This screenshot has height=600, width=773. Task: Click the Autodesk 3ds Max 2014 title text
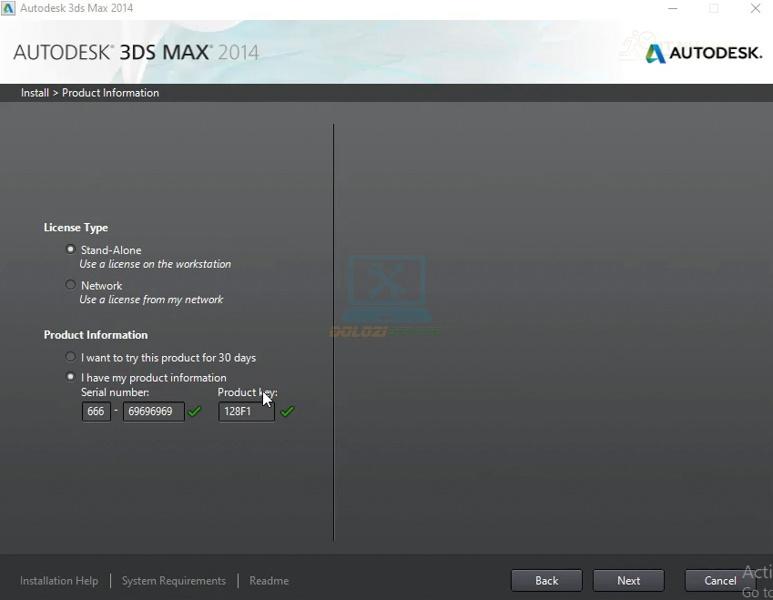76,8
